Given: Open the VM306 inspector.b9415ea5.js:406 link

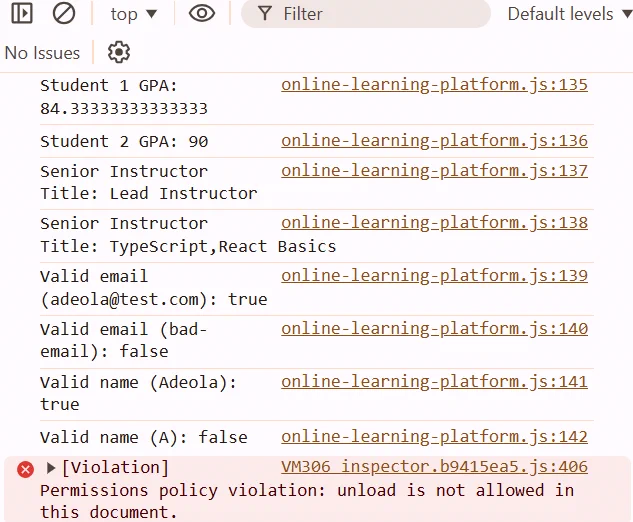Looking at the screenshot, I should coord(434,467).
